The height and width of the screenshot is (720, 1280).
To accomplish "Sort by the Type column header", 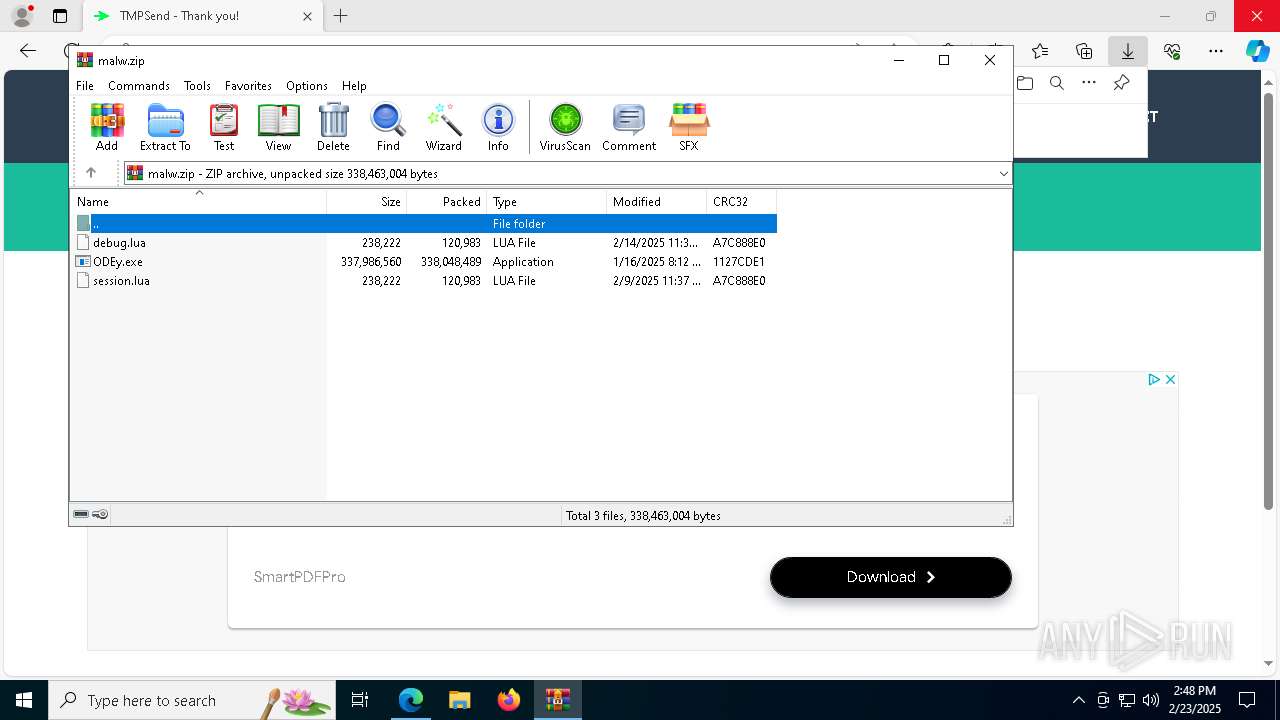I will tap(547, 202).
